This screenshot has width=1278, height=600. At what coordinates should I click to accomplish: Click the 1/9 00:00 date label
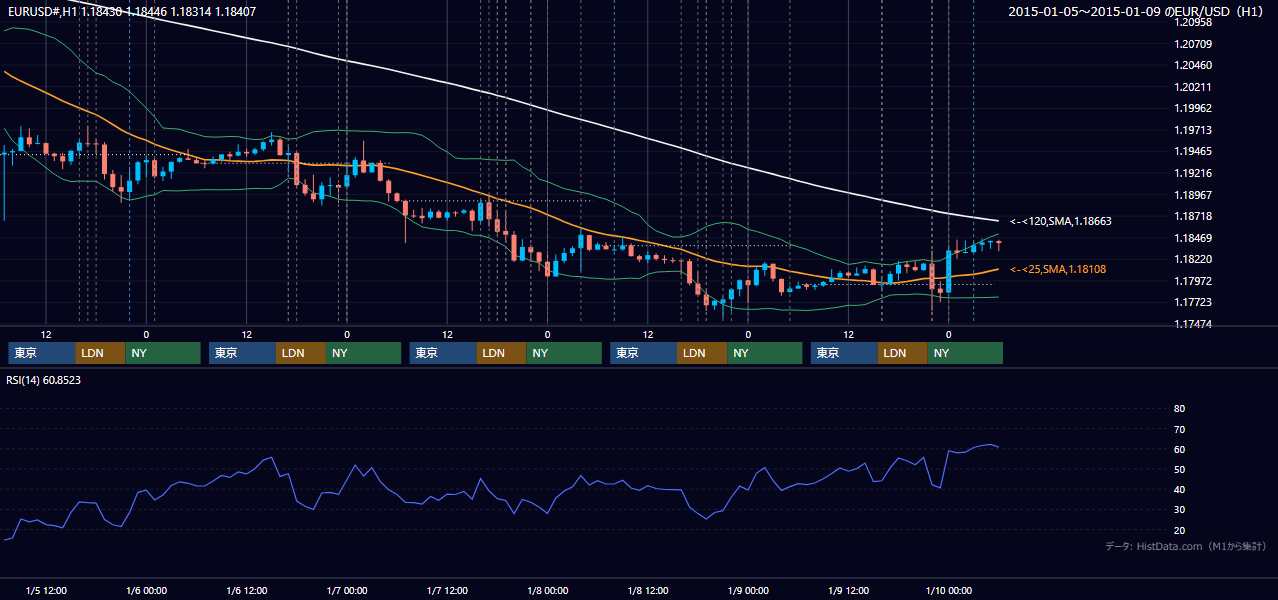(x=748, y=590)
